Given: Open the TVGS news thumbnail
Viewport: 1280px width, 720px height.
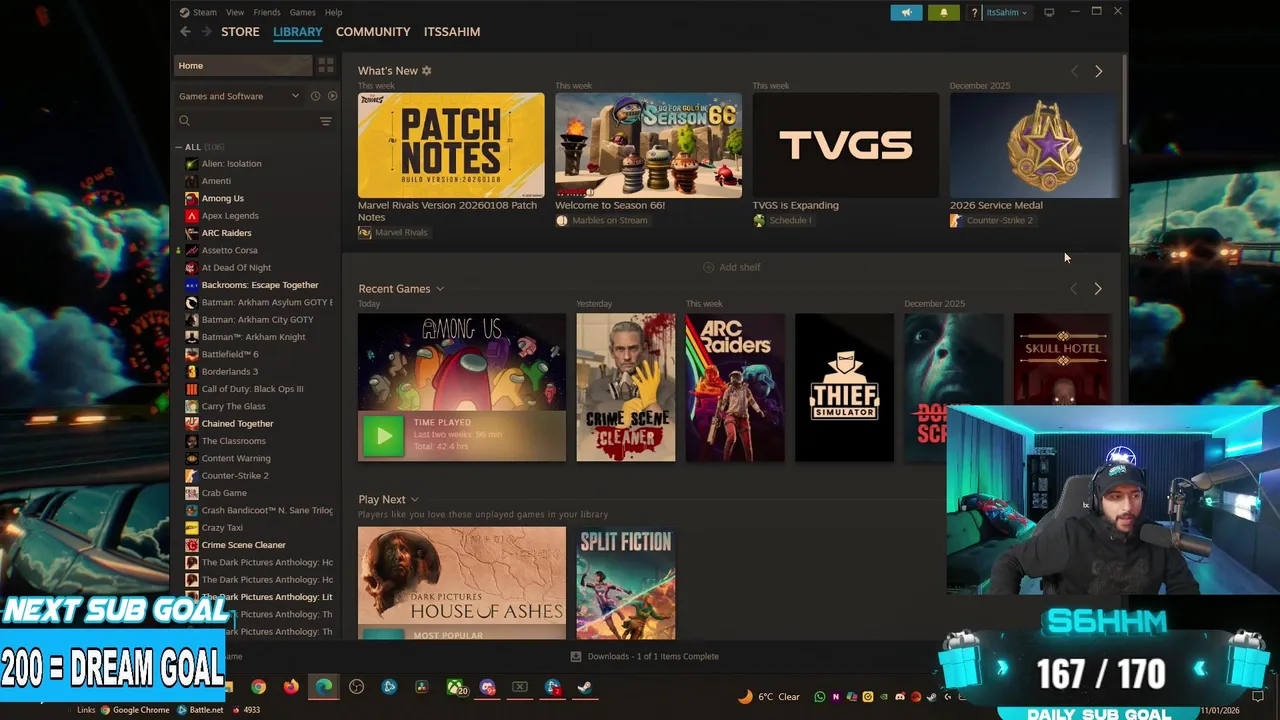Looking at the screenshot, I should click(x=846, y=146).
